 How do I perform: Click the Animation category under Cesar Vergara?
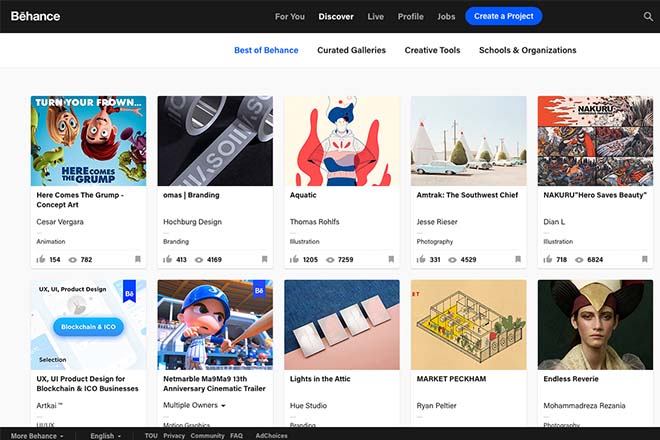click(51, 242)
